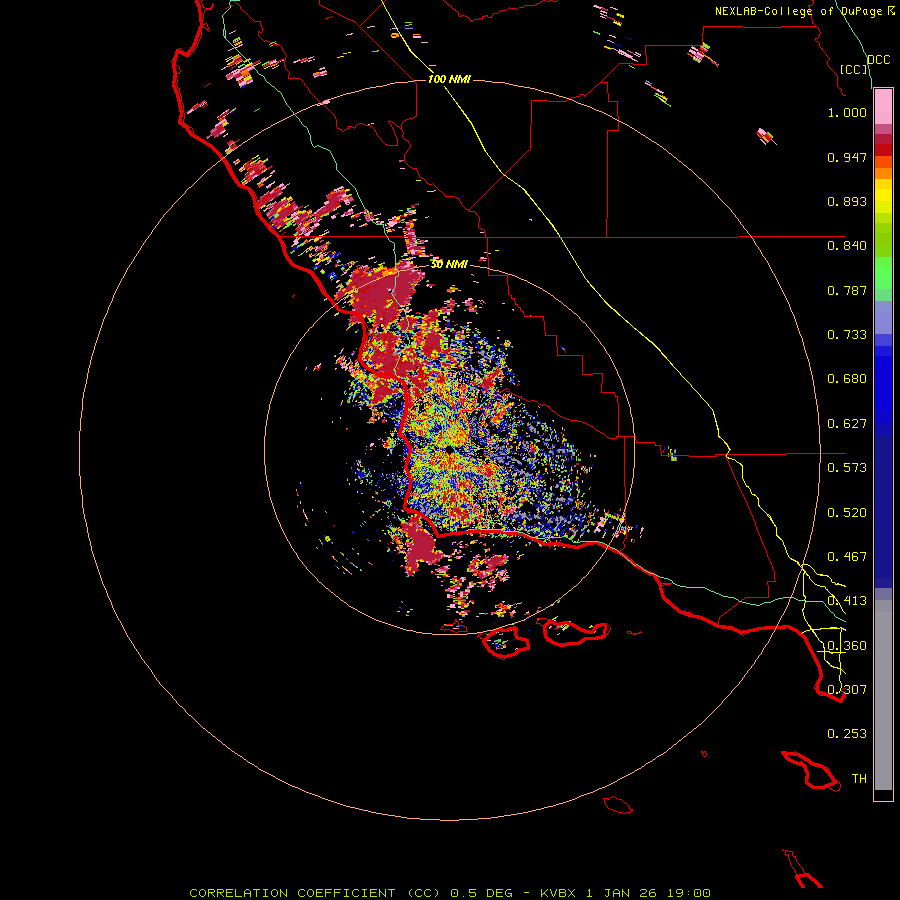
Task: Click the 0.360 legend value
Action: pyautogui.click(x=847, y=646)
